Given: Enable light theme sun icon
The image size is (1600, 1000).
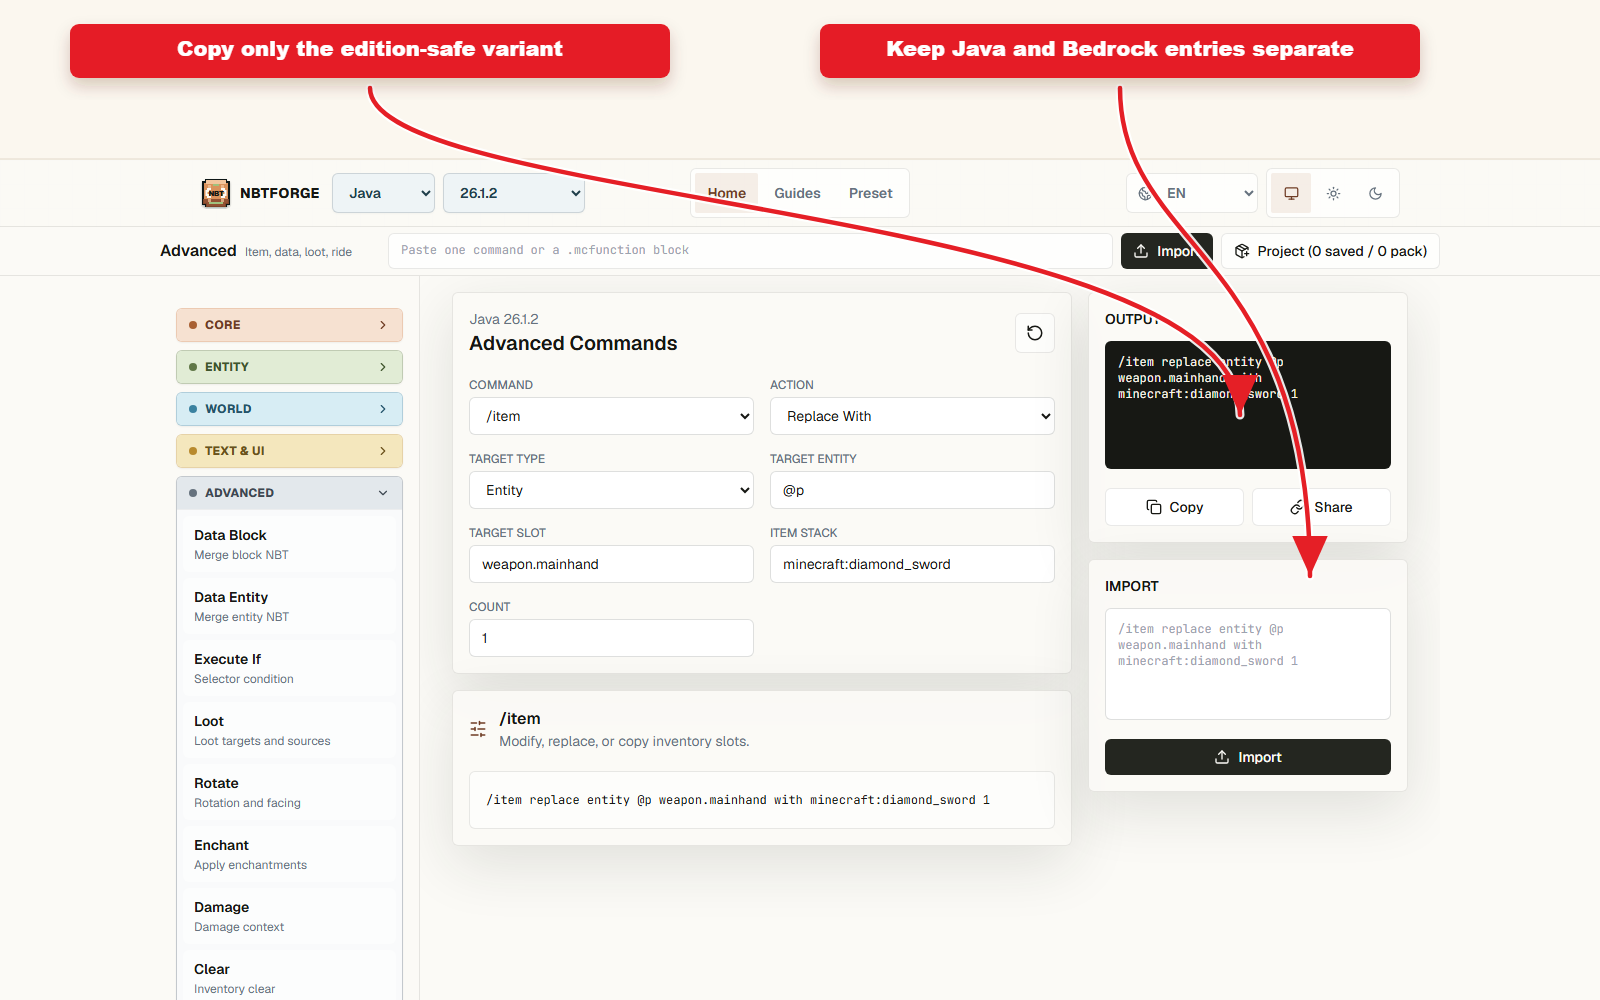Looking at the screenshot, I should point(1333,193).
